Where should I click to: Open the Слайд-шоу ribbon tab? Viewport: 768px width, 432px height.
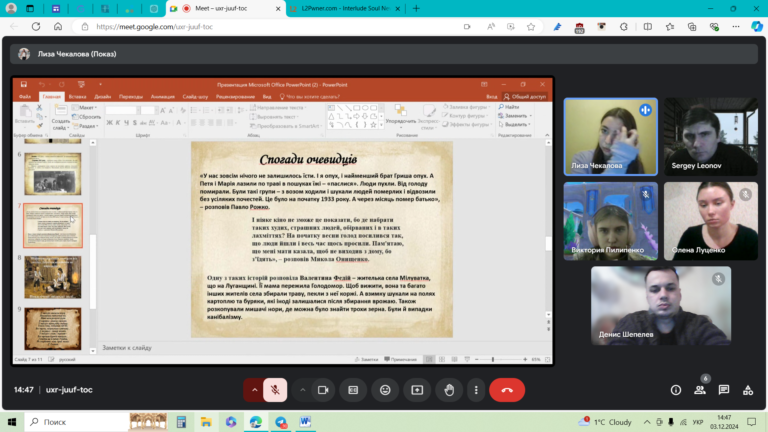[195, 96]
